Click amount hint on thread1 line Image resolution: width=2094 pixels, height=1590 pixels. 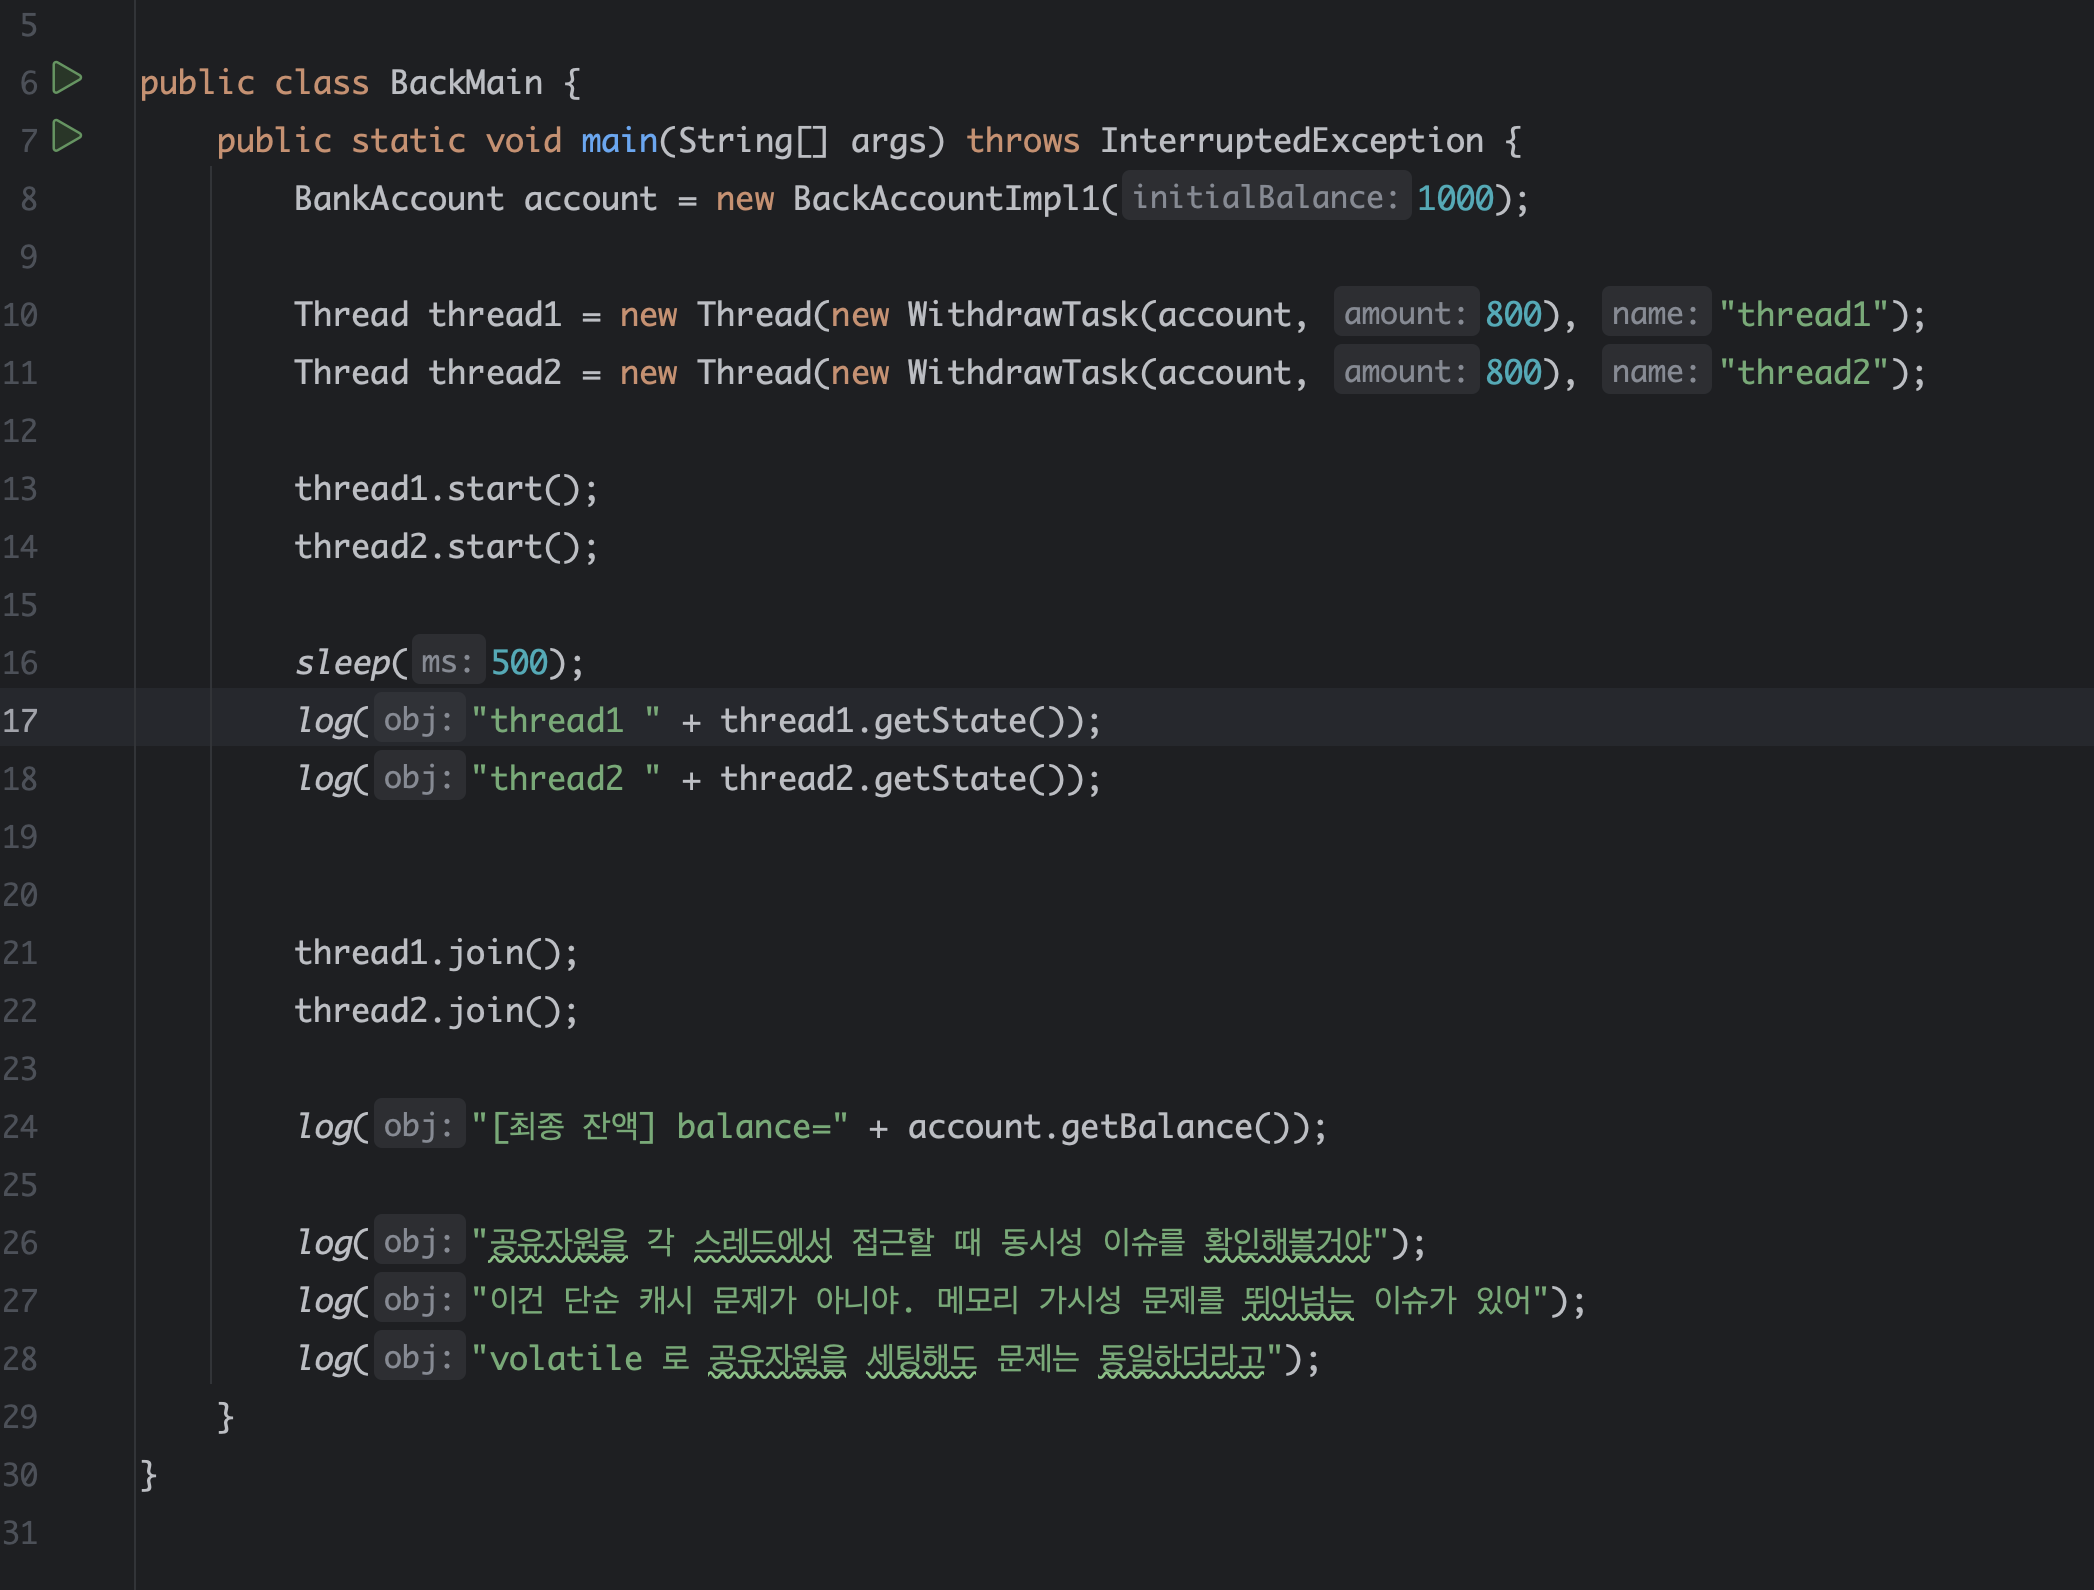pos(1405,314)
